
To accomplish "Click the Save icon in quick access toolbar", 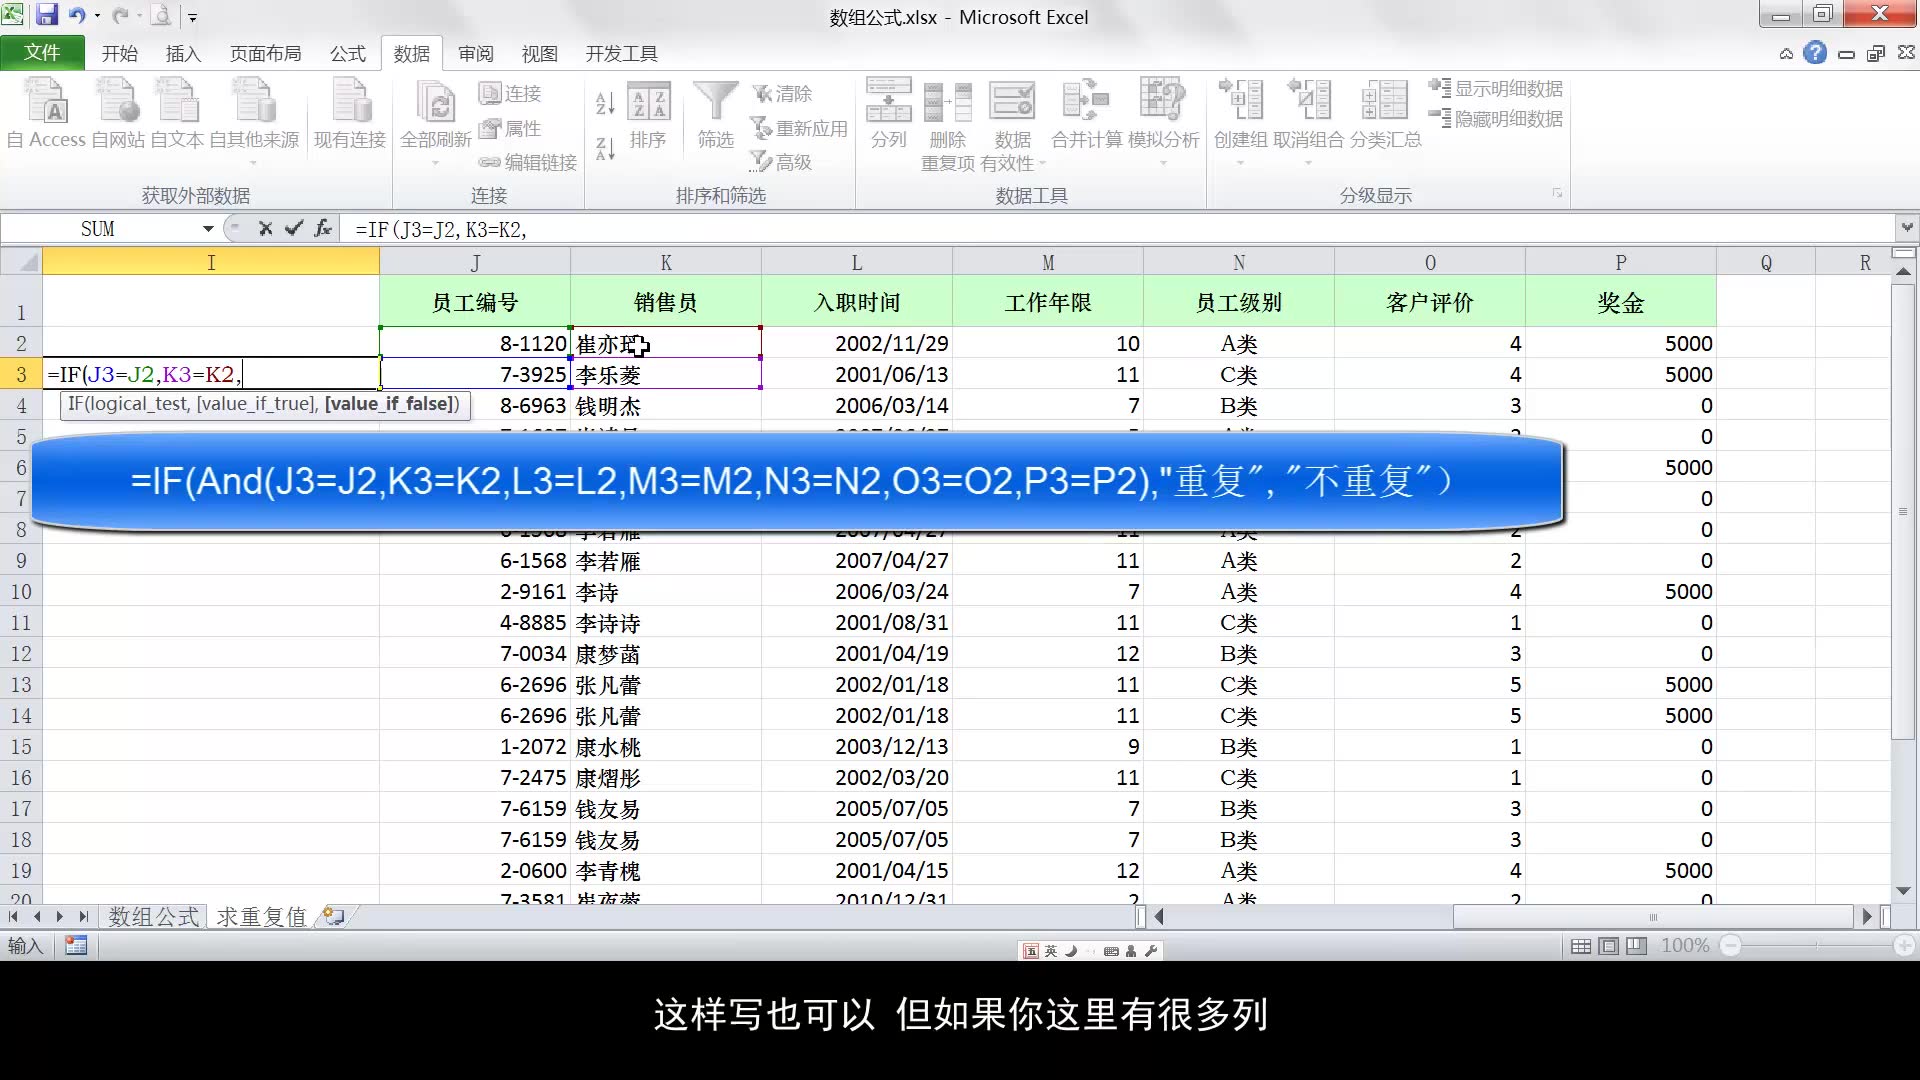I will 47,15.
